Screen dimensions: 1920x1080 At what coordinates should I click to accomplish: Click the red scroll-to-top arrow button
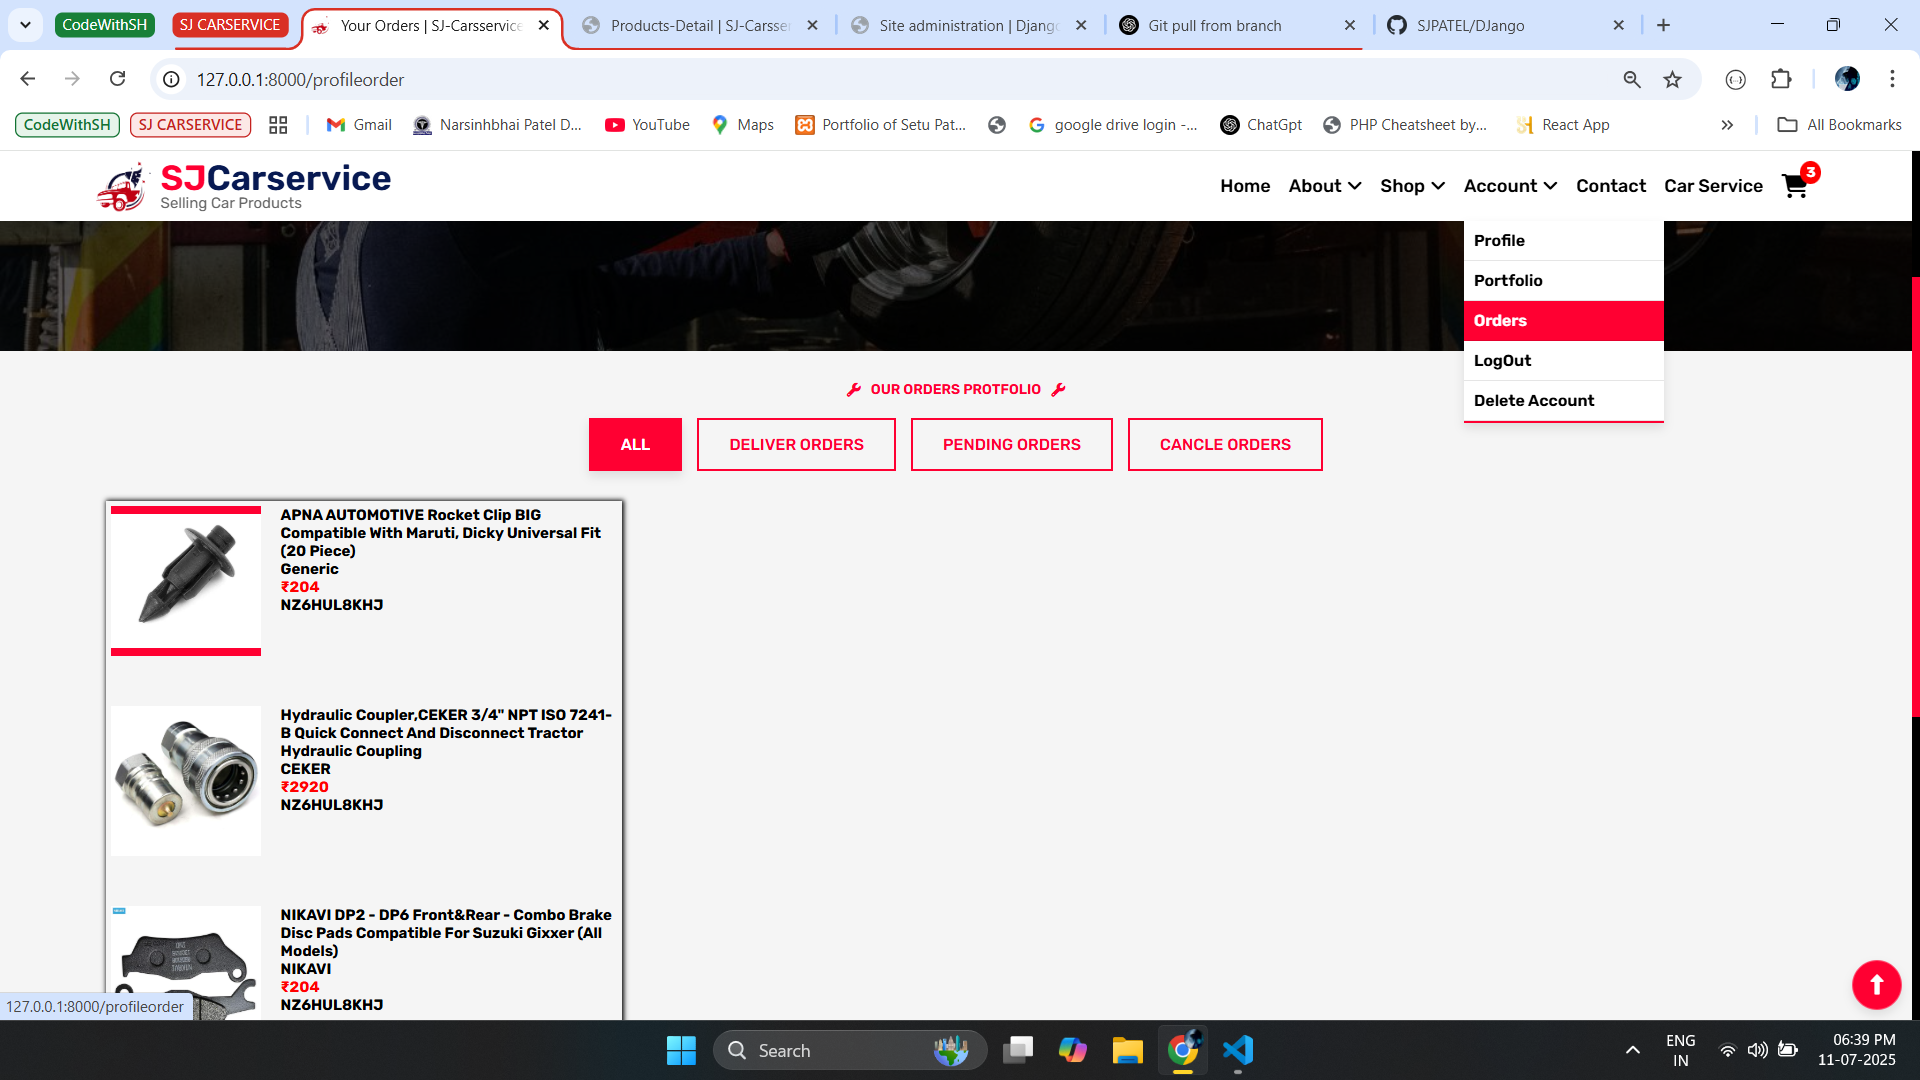point(1876,985)
